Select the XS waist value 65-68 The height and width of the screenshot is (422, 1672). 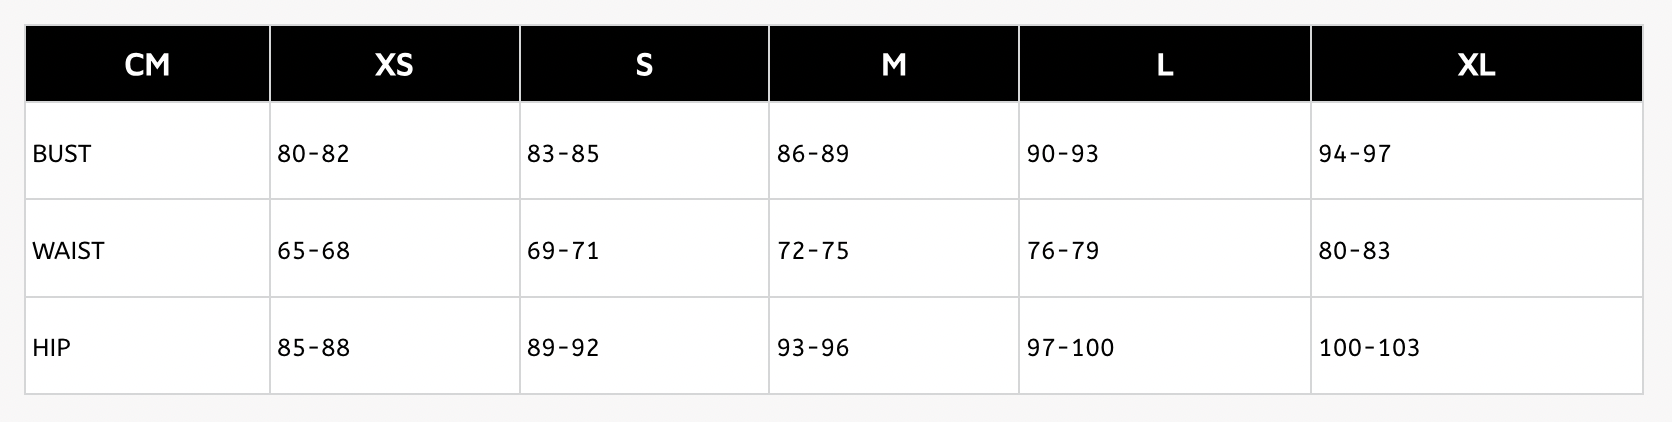point(314,251)
